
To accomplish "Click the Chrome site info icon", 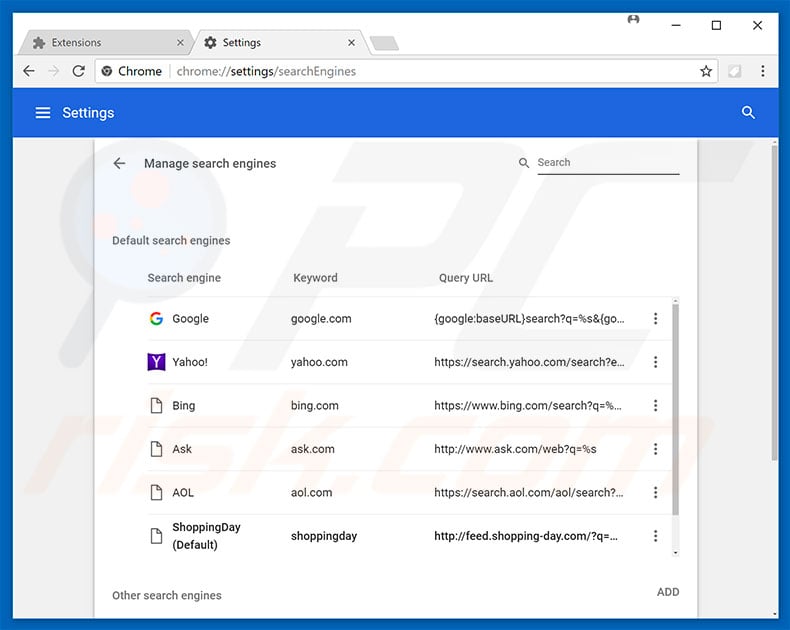I will click(x=107, y=71).
